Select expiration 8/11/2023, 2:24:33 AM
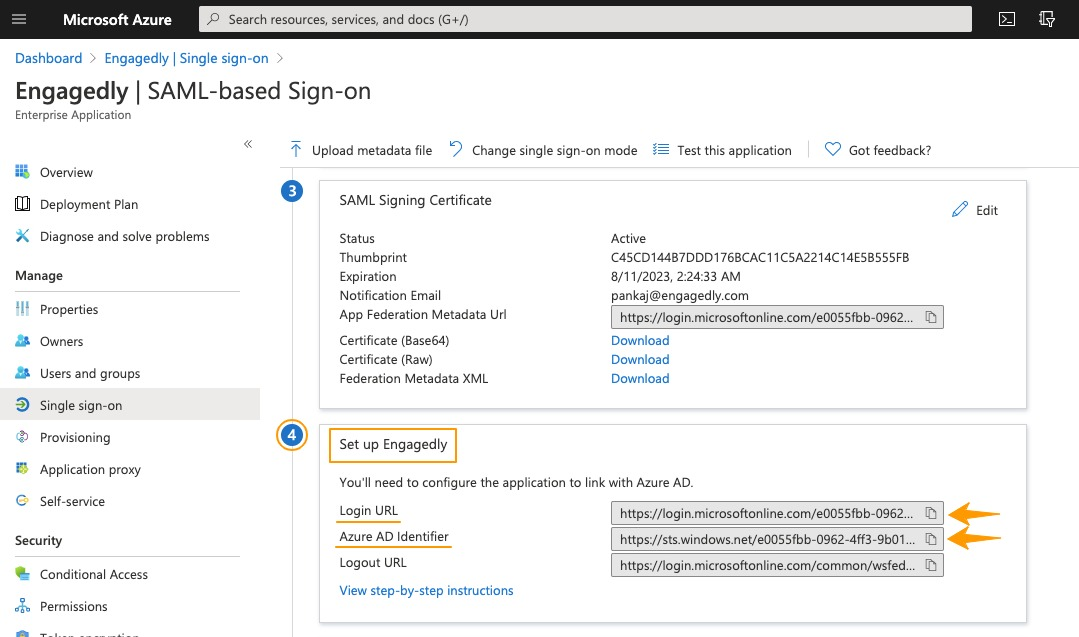This screenshot has height=637, width=1079. [676, 277]
